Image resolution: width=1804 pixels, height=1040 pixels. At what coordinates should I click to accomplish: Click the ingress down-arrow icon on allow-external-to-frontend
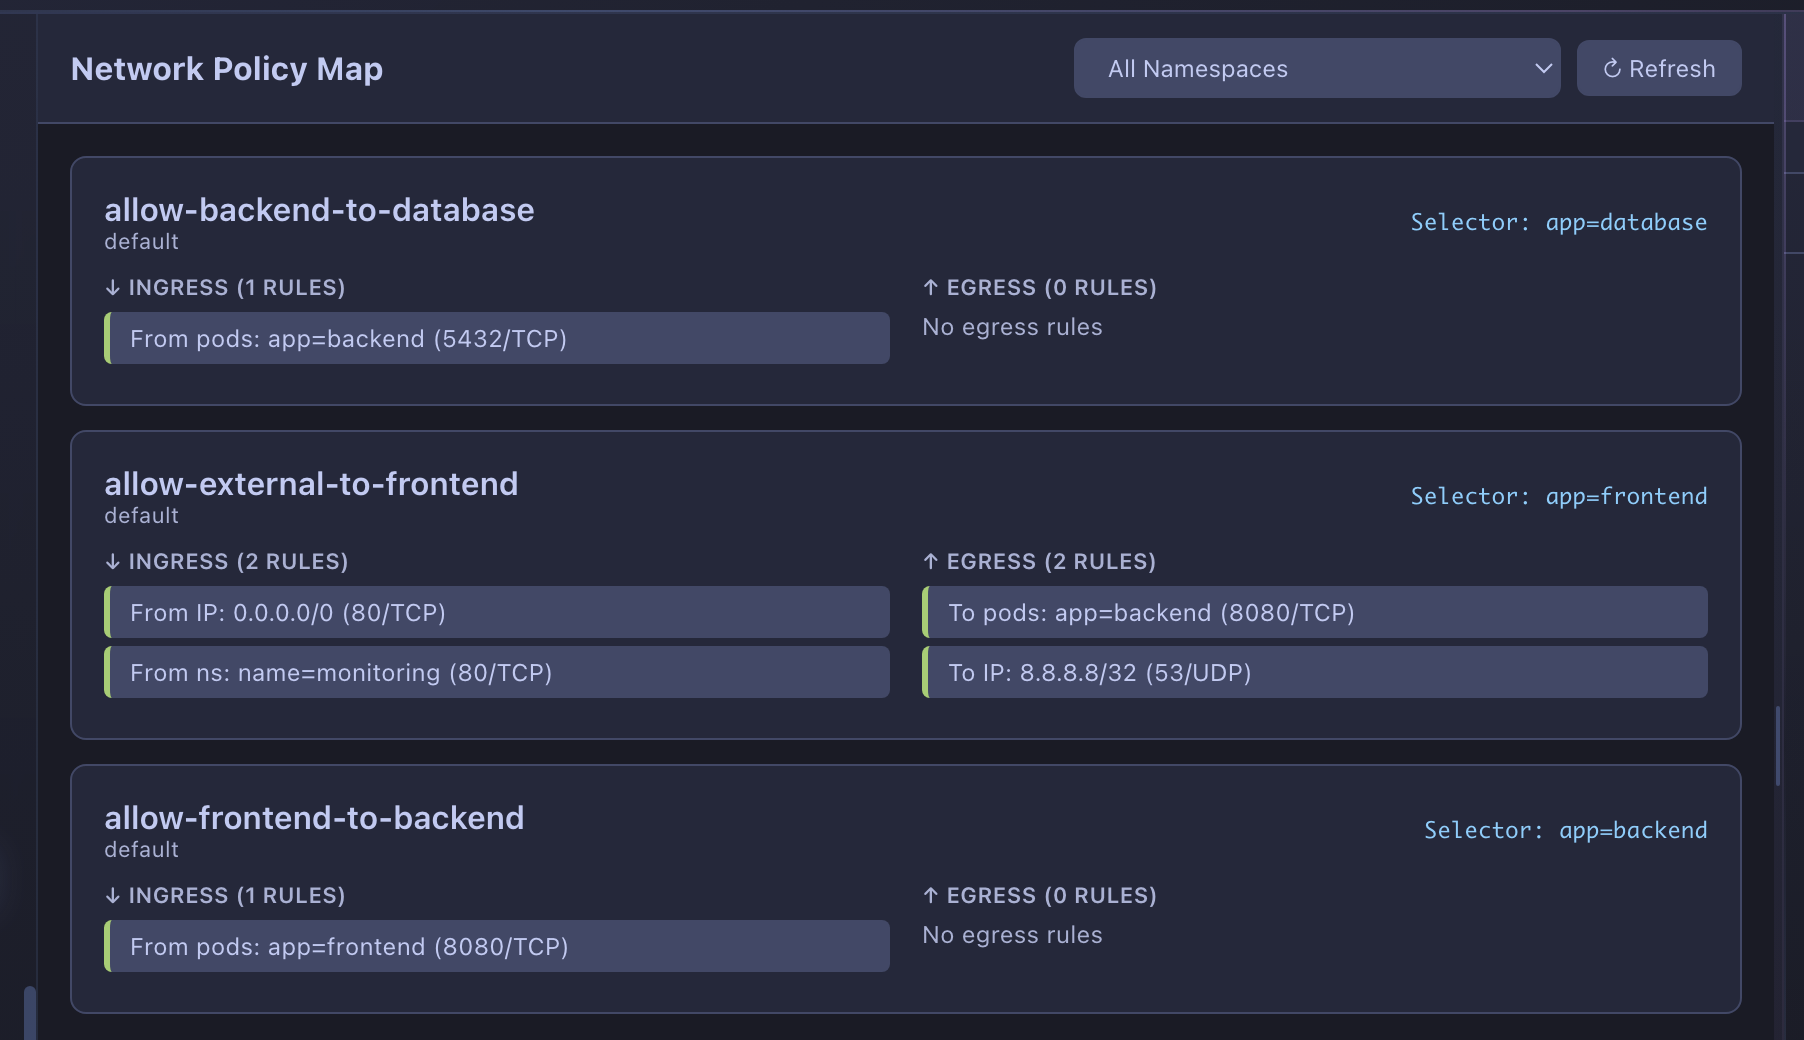111,561
